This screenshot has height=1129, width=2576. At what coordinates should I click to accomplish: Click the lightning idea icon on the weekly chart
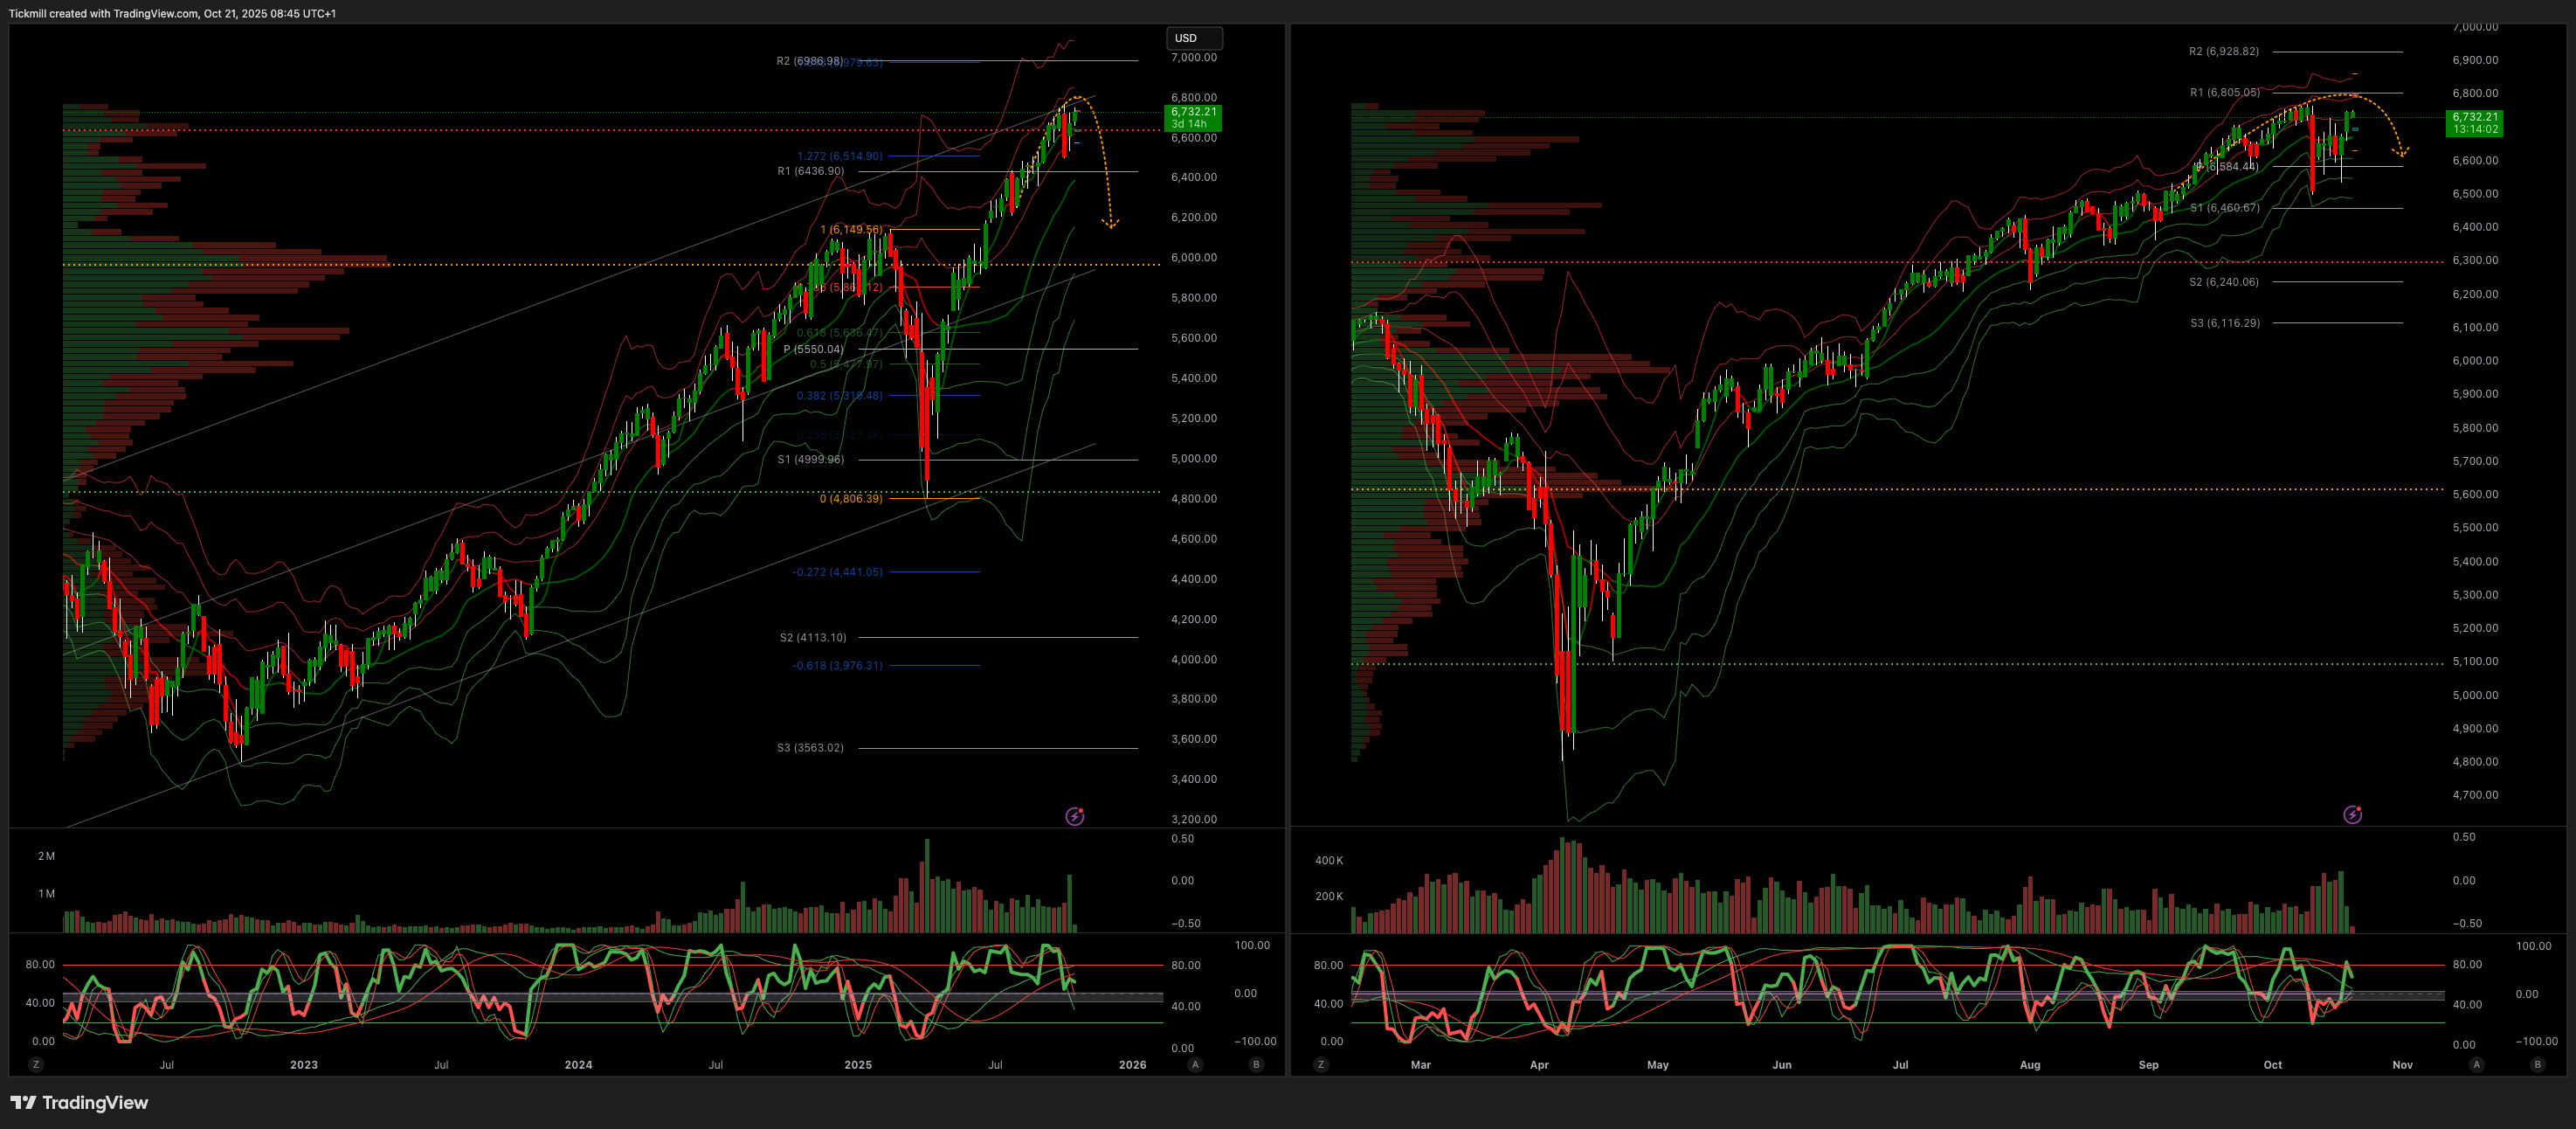[x=1075, y=816]
